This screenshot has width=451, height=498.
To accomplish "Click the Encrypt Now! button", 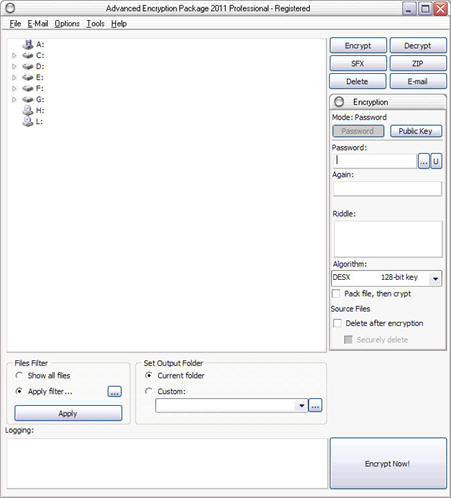I will coord(388,463).
